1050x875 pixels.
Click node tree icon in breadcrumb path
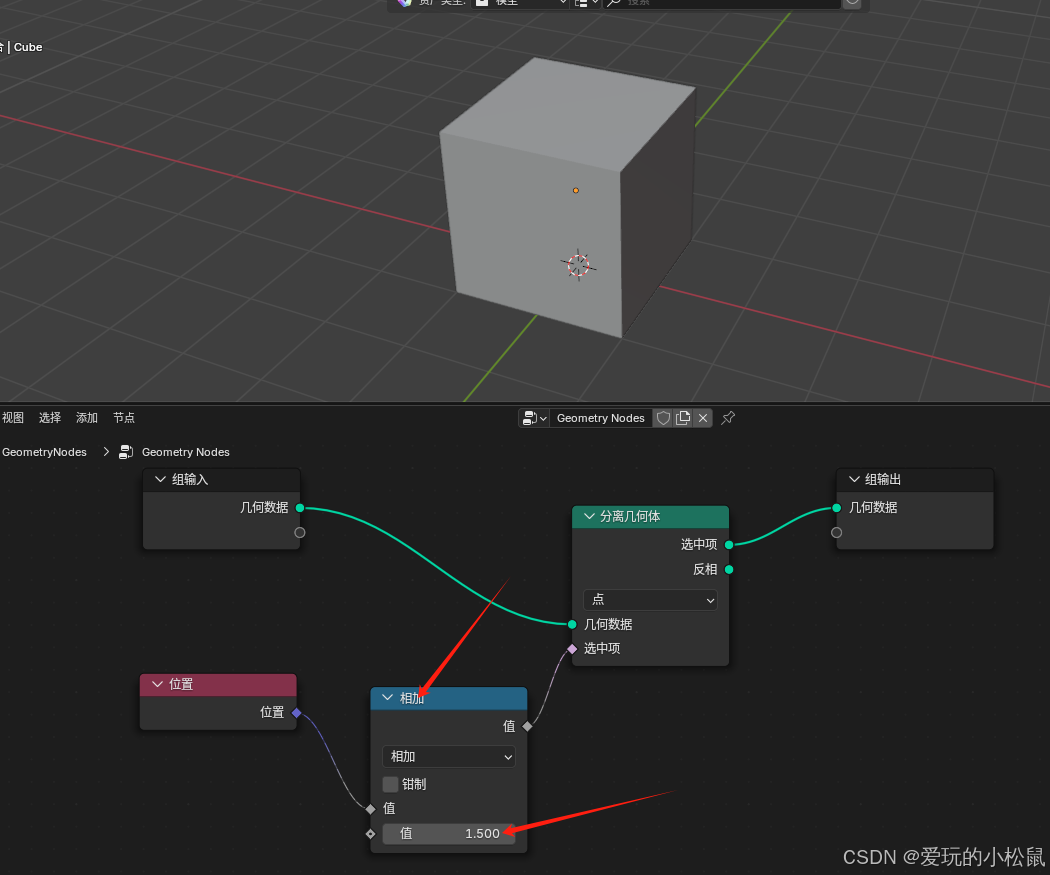[x=126, y=452]
